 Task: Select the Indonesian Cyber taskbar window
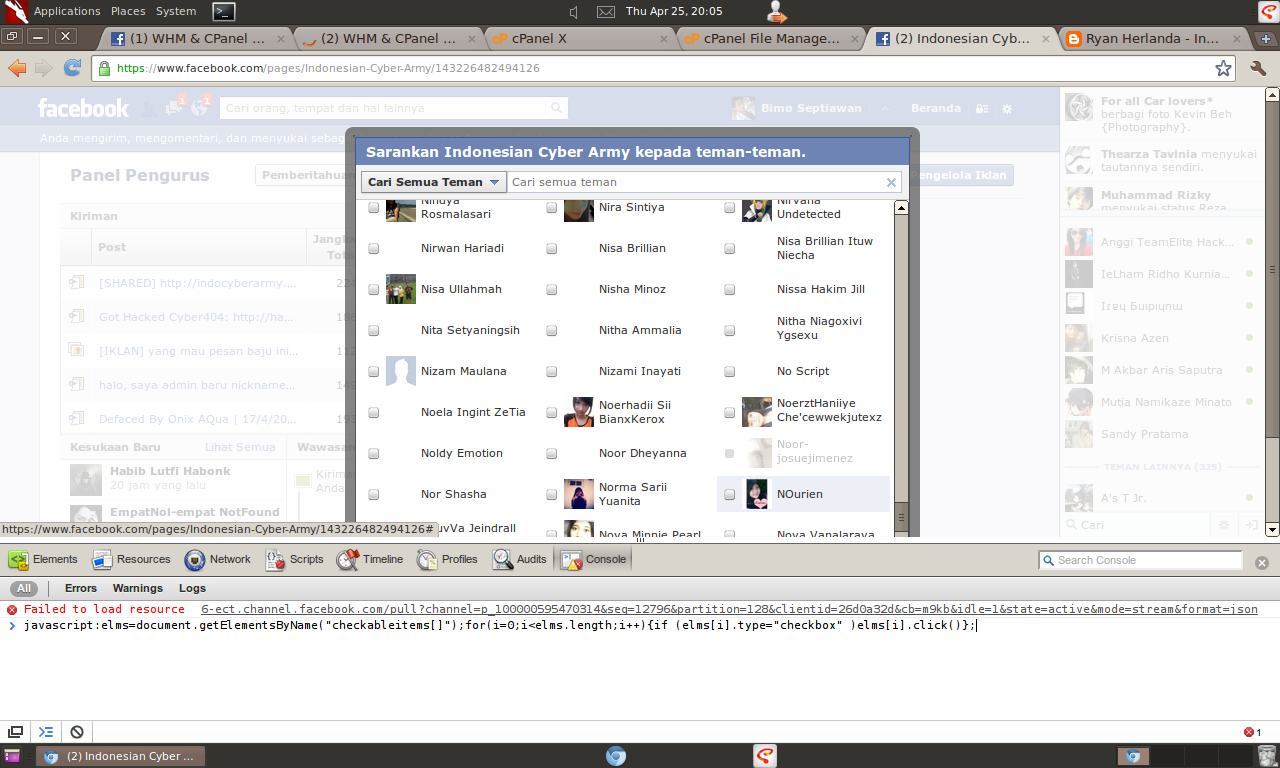tap(121, 756)
